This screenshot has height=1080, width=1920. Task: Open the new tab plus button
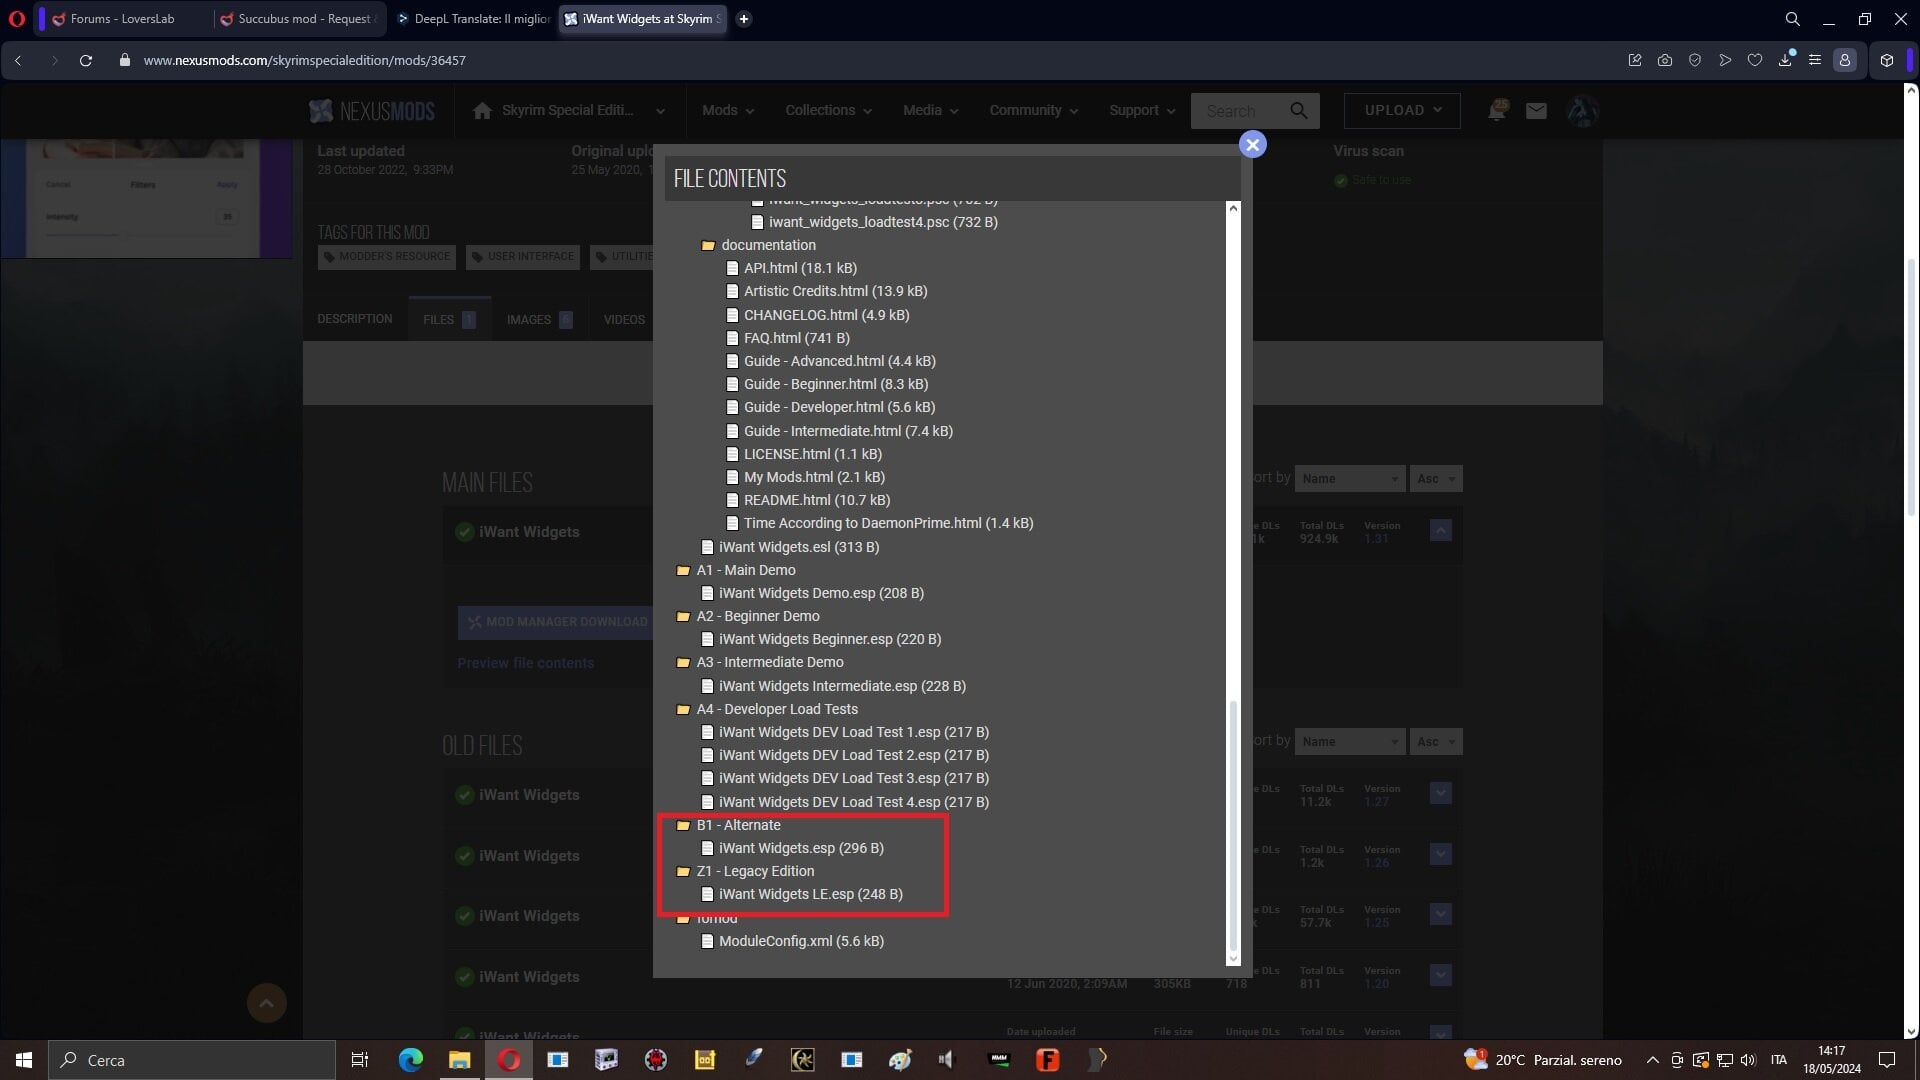point(744,19)
